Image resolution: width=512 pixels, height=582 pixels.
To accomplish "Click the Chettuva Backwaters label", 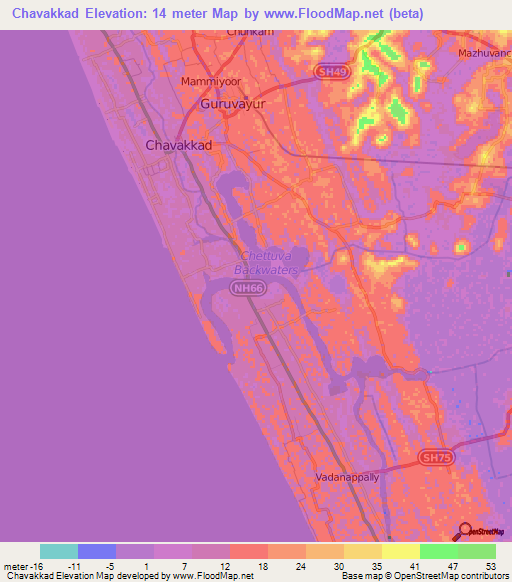I will pos(266,263).
